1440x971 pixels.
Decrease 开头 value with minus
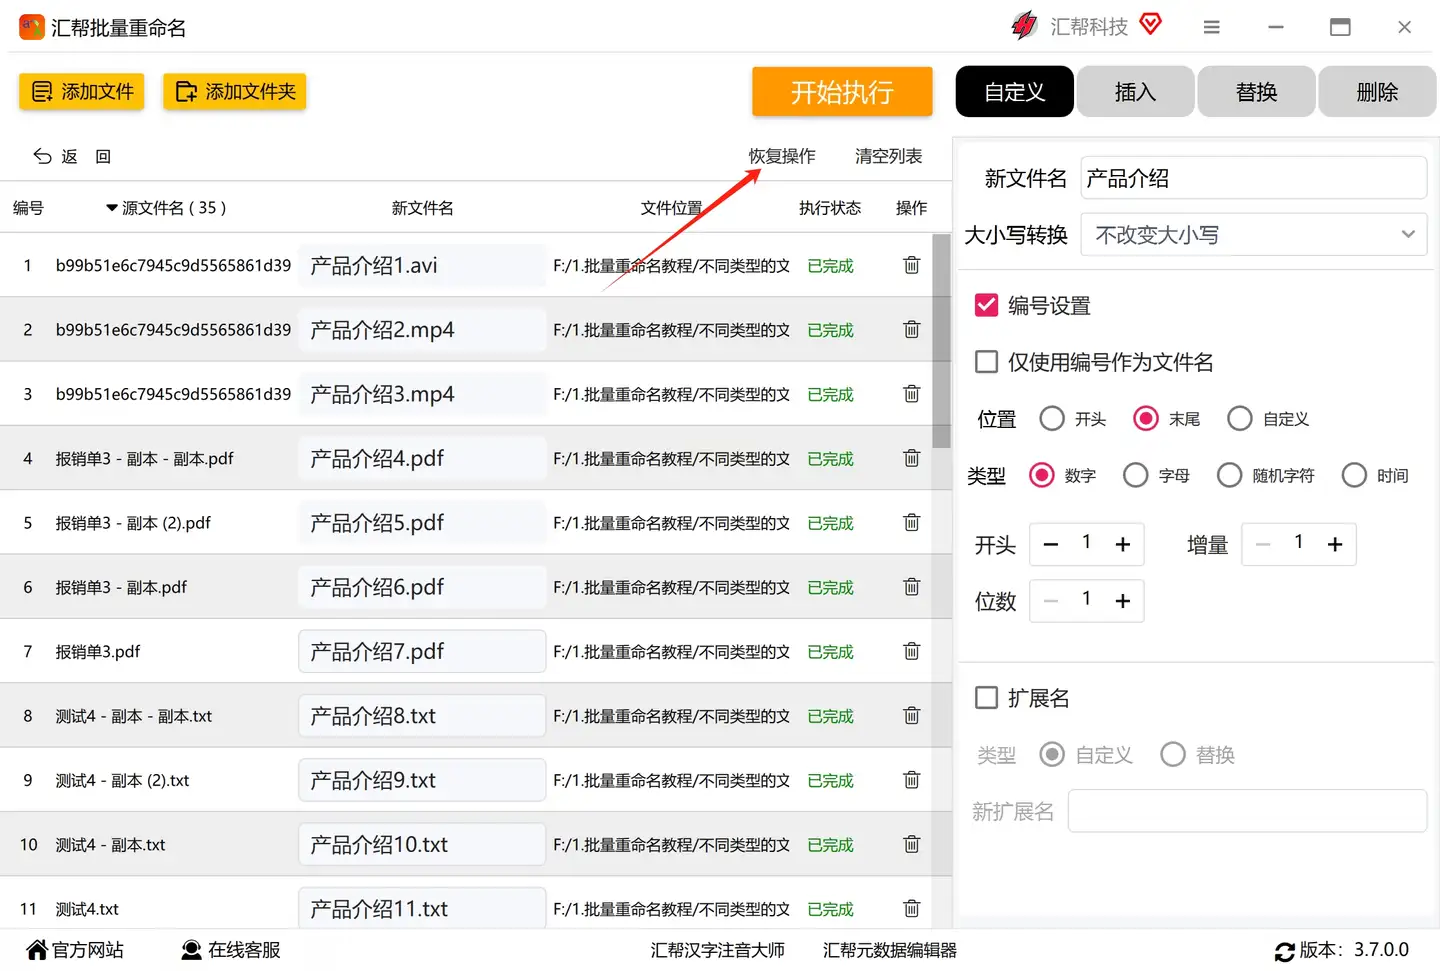[x=1050, y=544]
